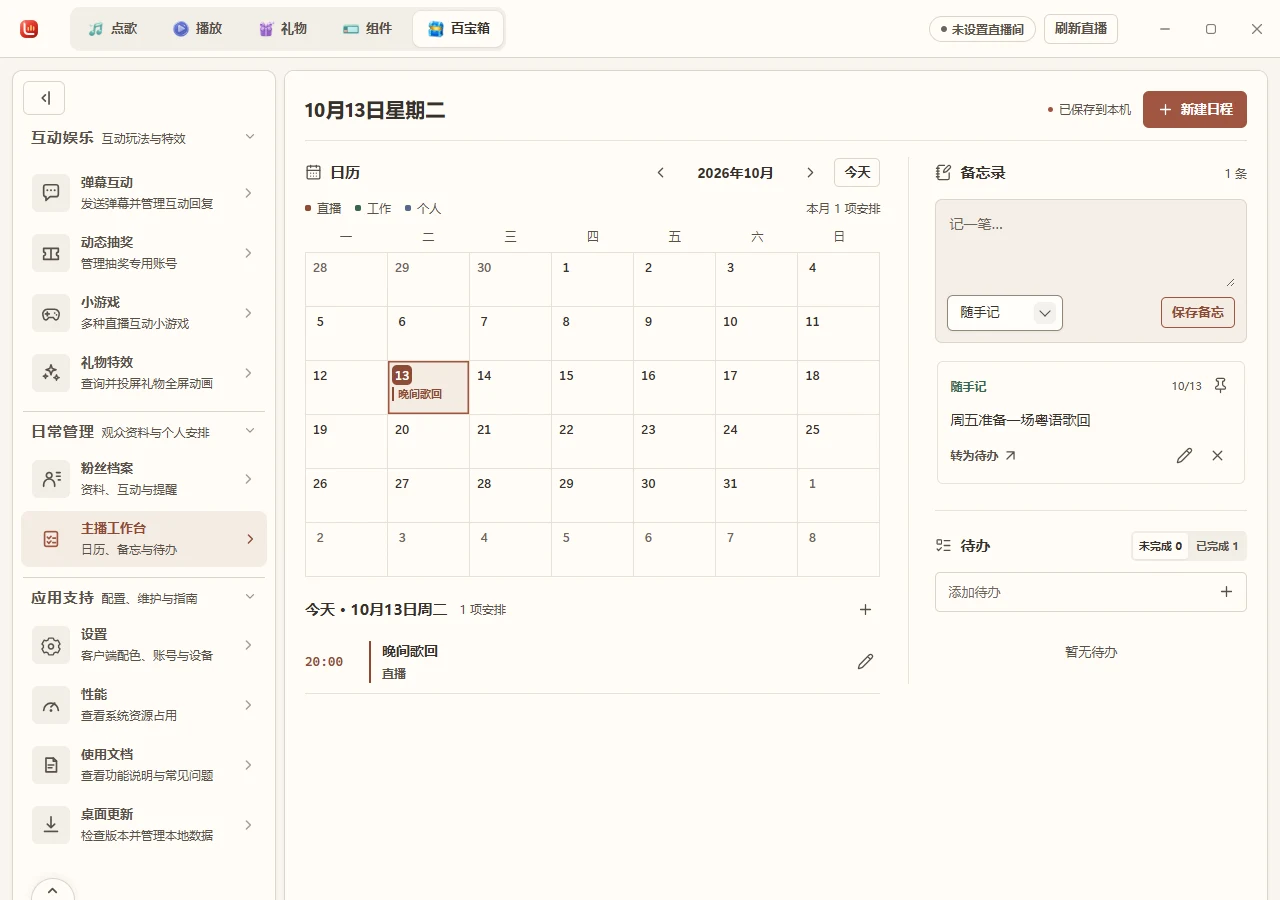The image size is (1280, 900).
Task: Switch to the 播放 tab
Action: 197,29
